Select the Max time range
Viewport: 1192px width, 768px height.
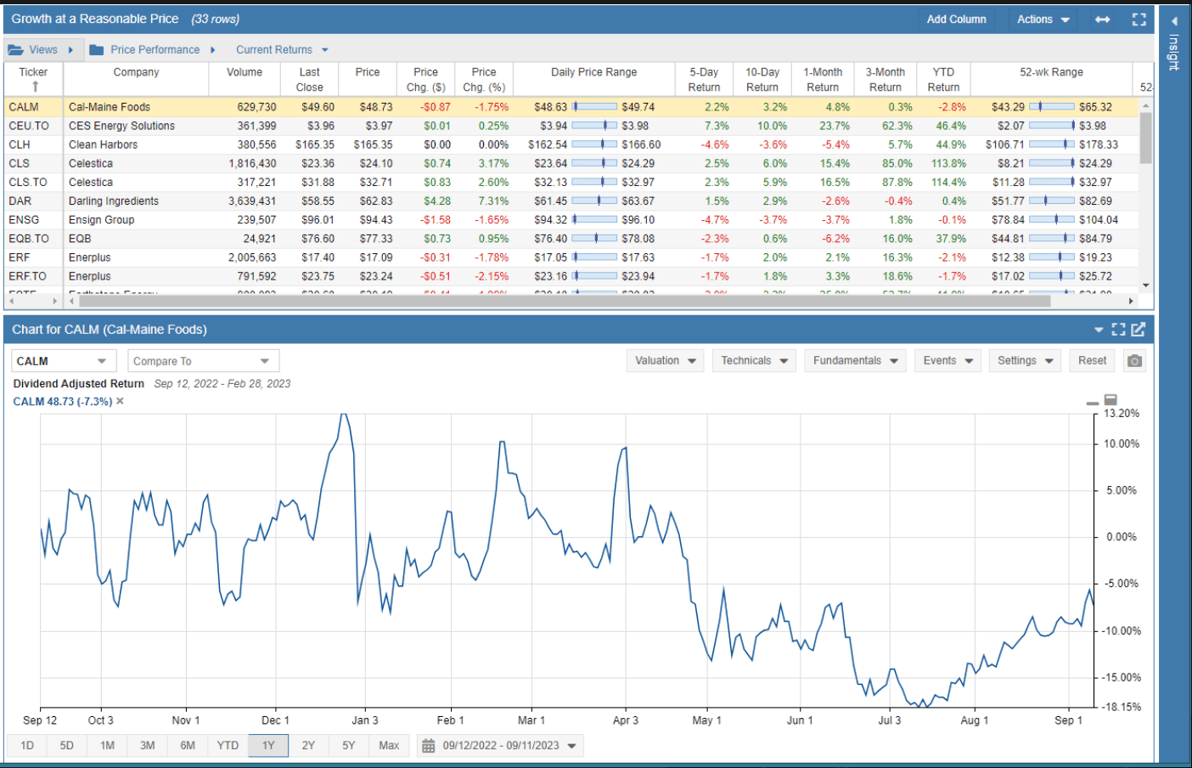click(x=388, y=746)
